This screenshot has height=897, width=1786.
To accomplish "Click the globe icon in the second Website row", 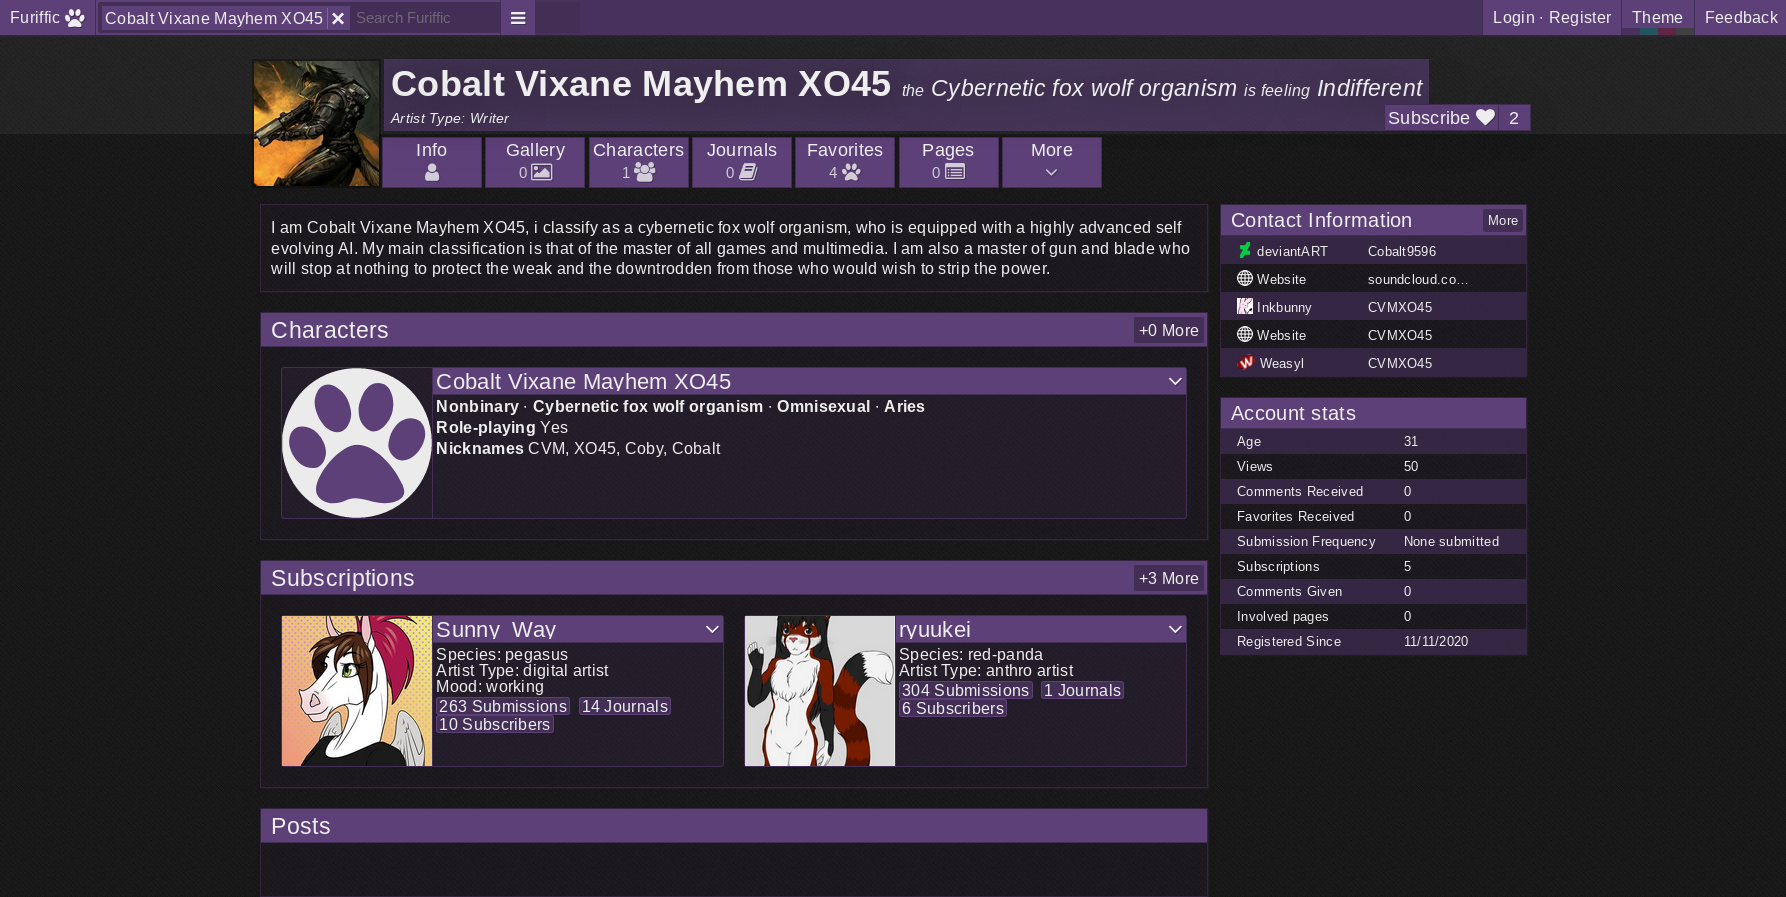I will click(x=1244, y=335).
